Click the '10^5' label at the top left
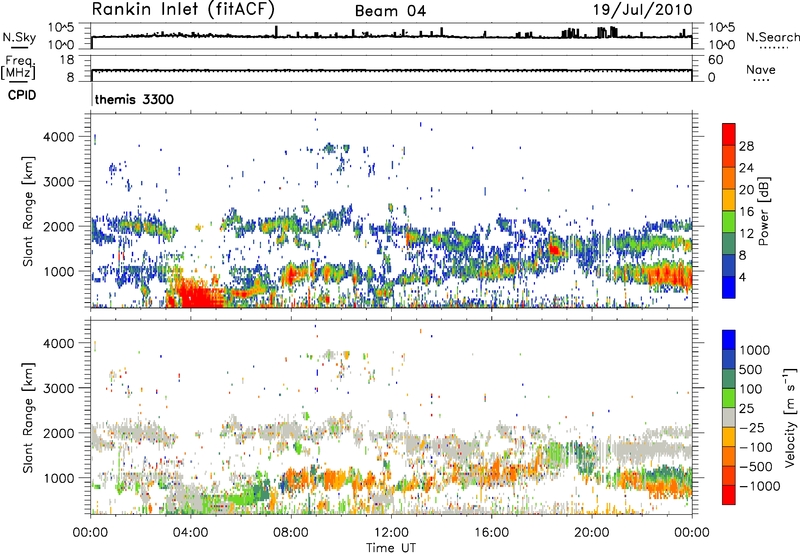The height and width of the screenshot is (554, 800). [61, 28]
